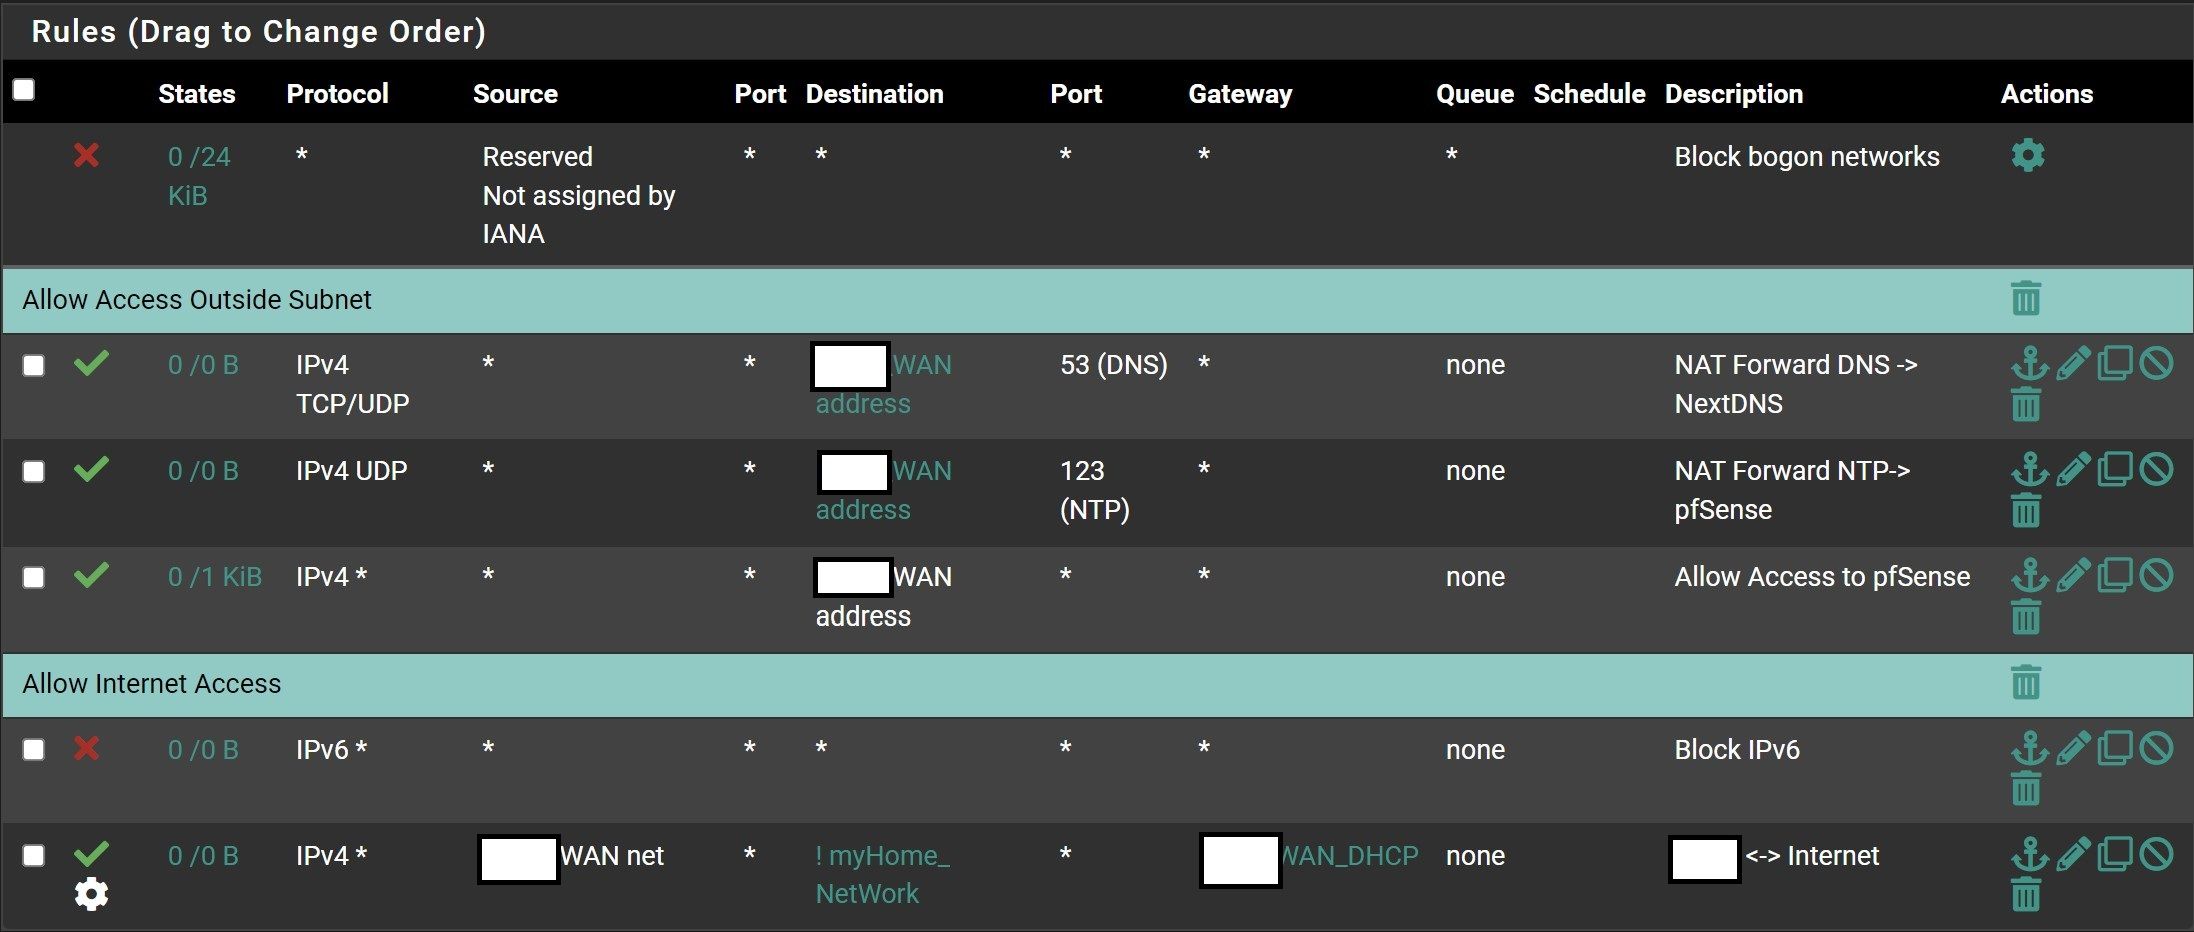Tick the Allow Access to pfSense checkbox
This screenshot has height=932, width=2194.
34,577
